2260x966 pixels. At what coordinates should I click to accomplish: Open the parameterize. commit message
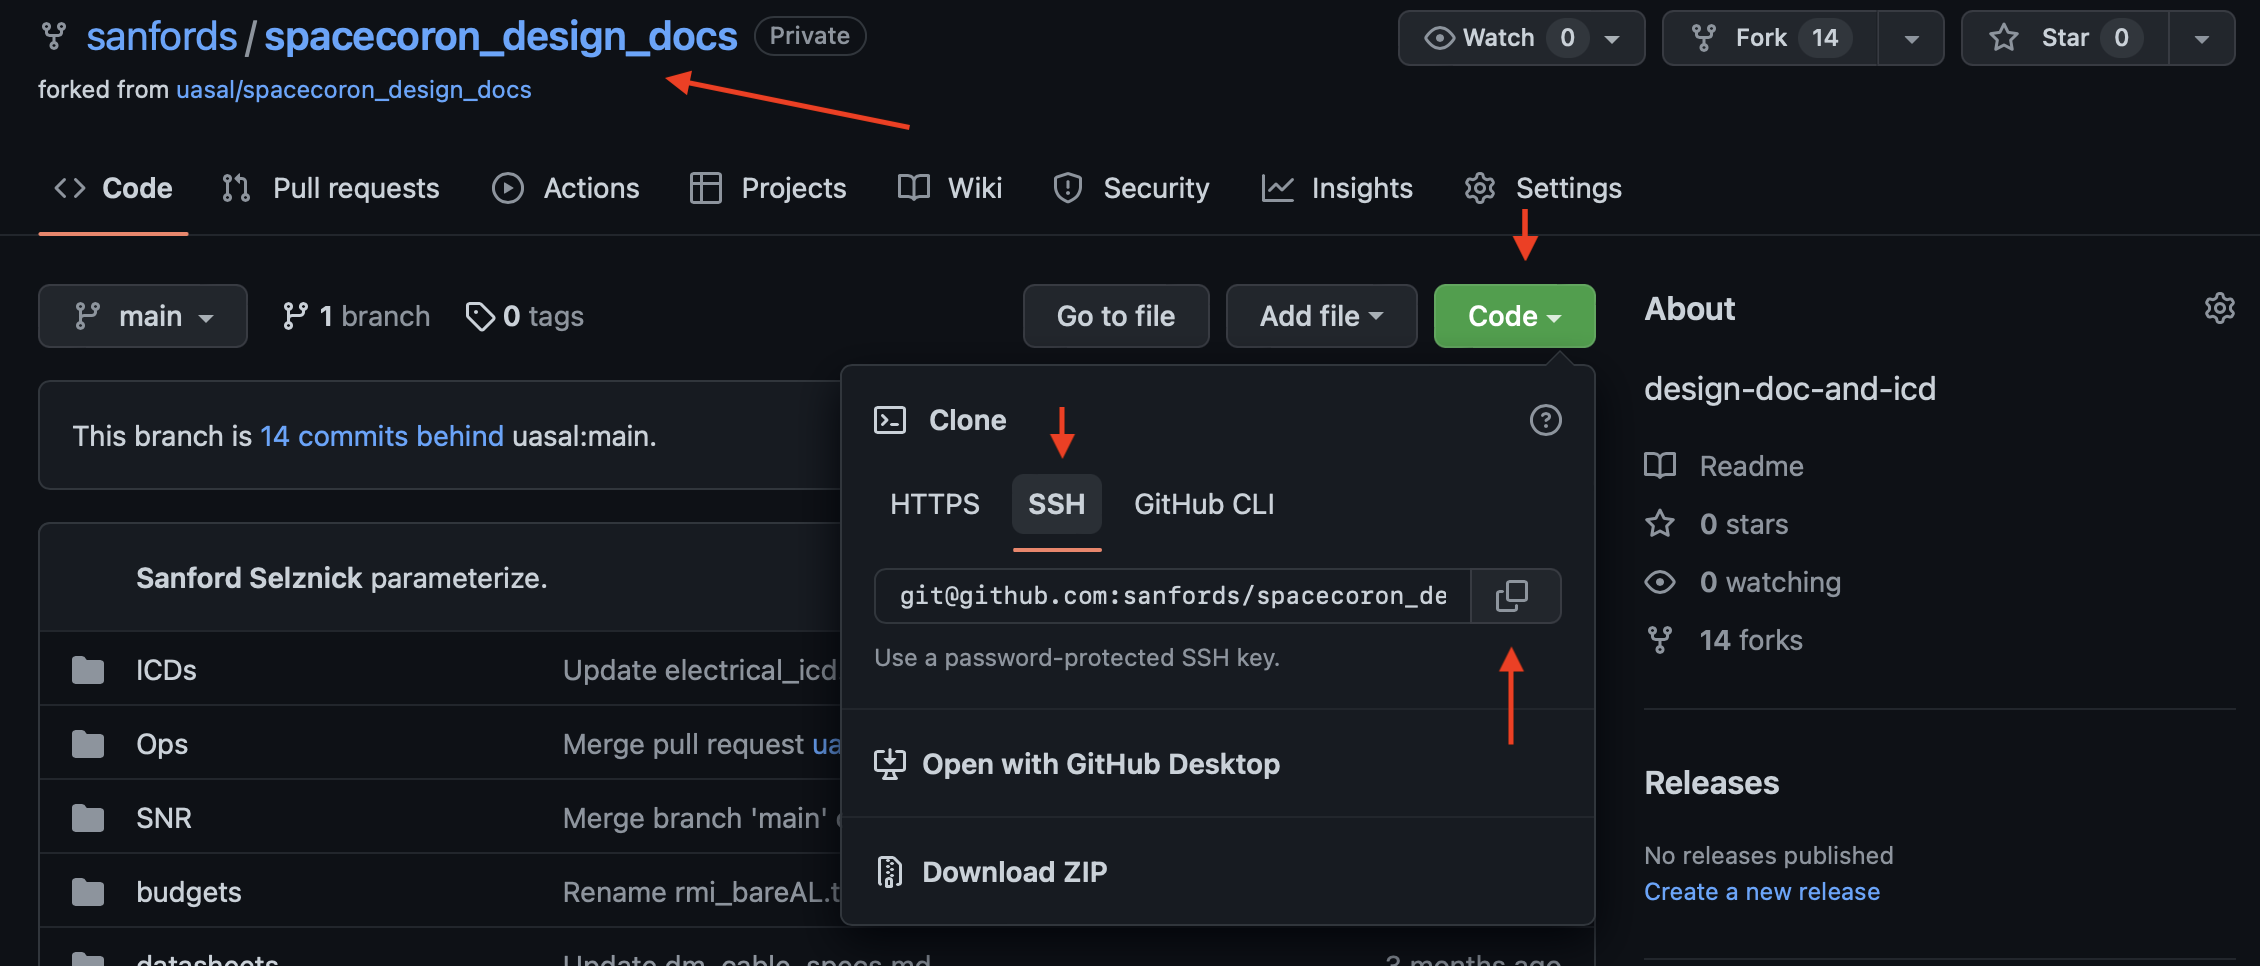(x=459, y=578)
